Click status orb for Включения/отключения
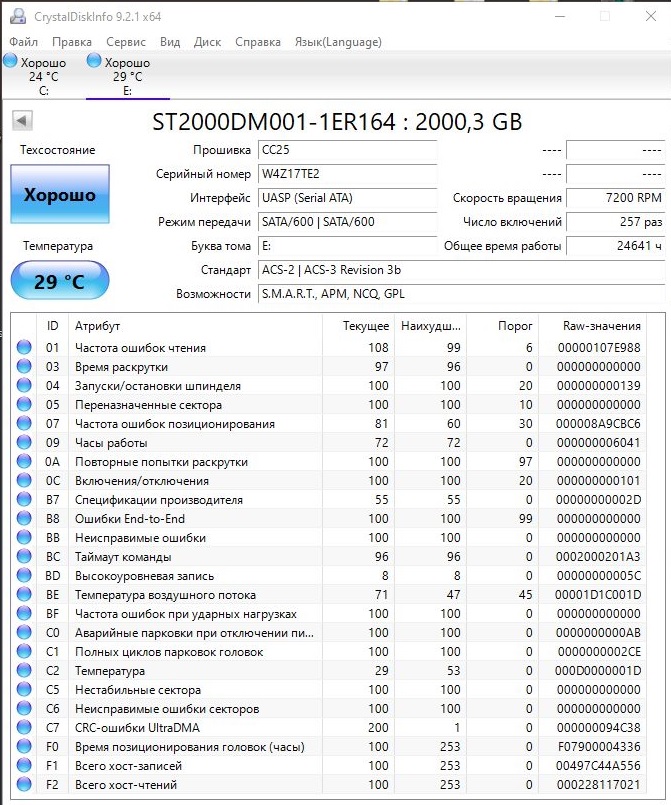 coord(24,480)
